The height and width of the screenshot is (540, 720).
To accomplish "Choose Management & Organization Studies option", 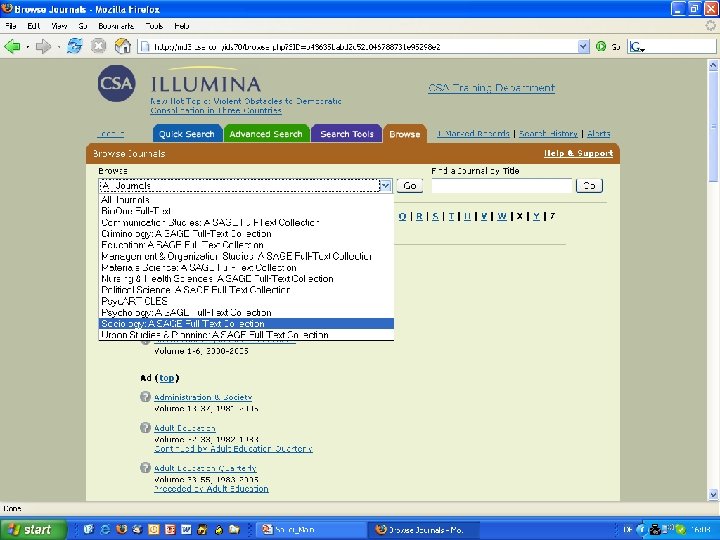I will pyautogui.click(x=246, y=256).
